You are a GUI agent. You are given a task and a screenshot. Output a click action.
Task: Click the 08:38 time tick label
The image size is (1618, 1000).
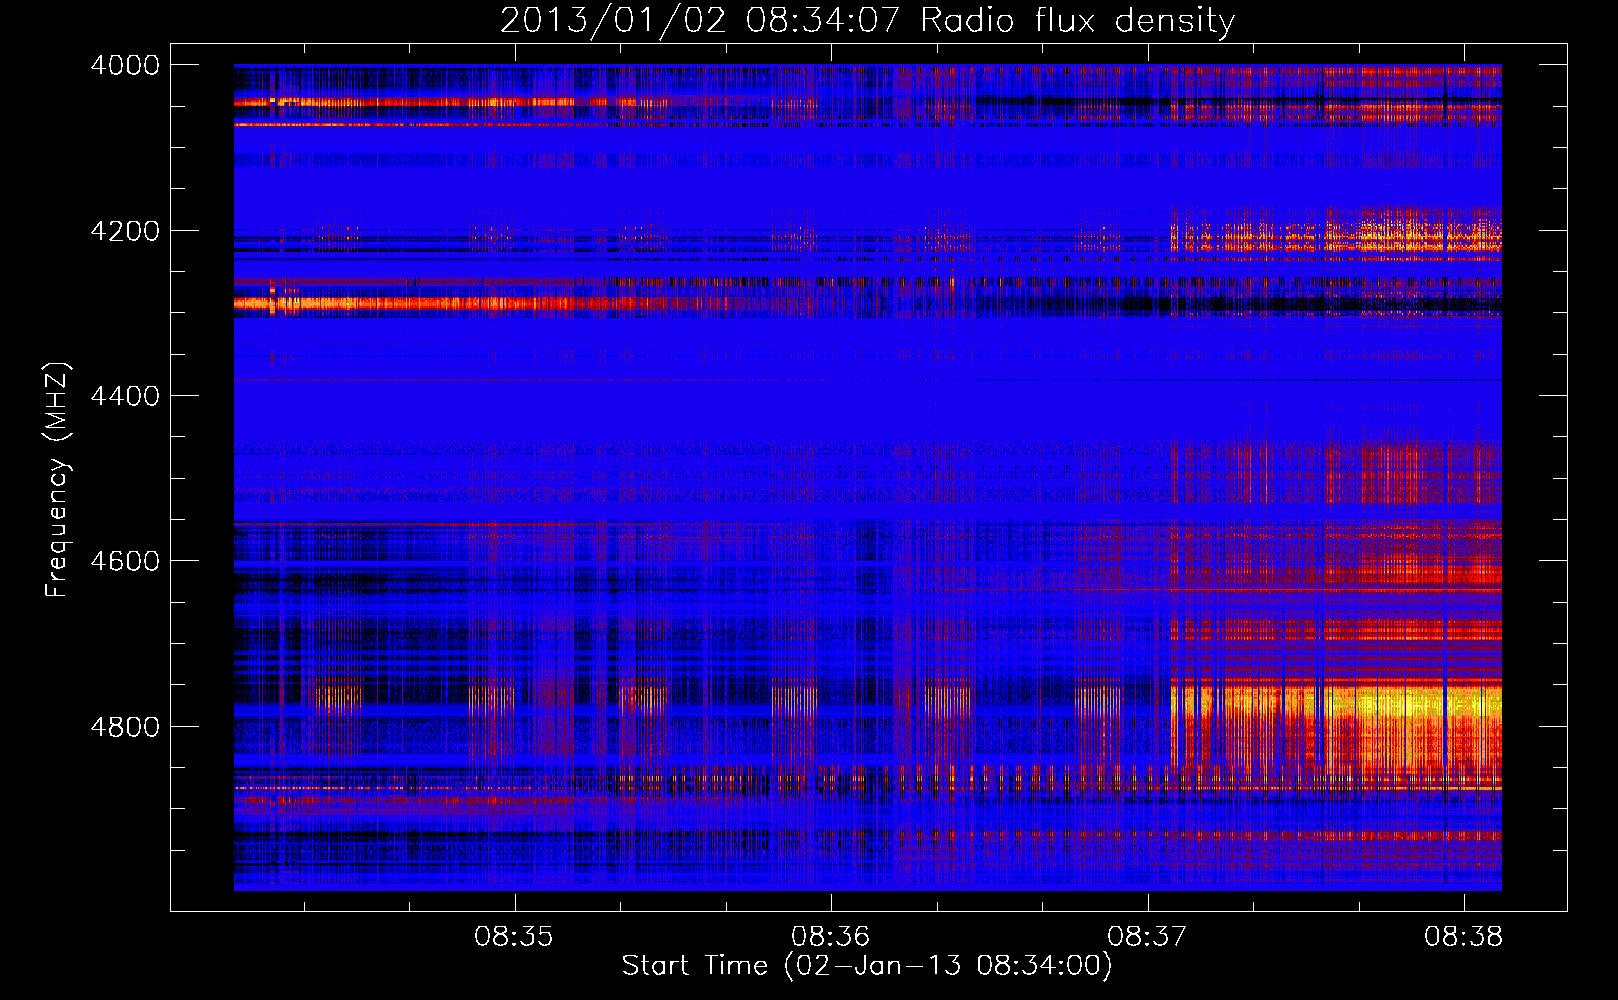coord(1464,937)
